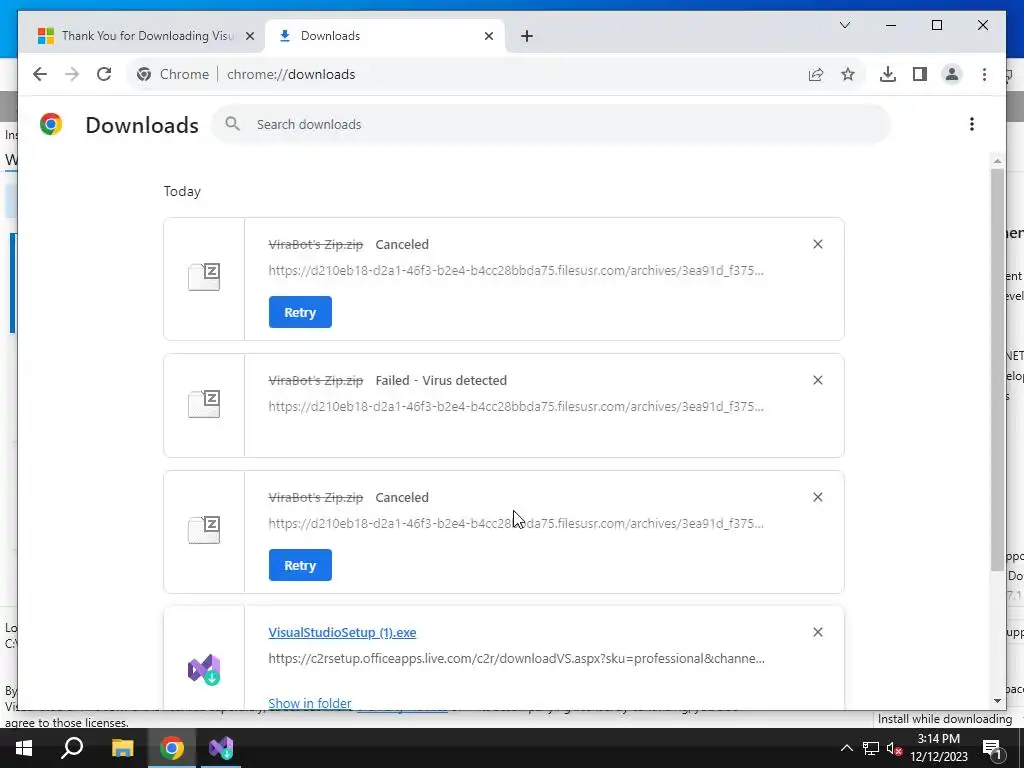Retry the third ViraBot's Zip.zip download
This screenshot has height=768, width=1024.
point(300,566)
